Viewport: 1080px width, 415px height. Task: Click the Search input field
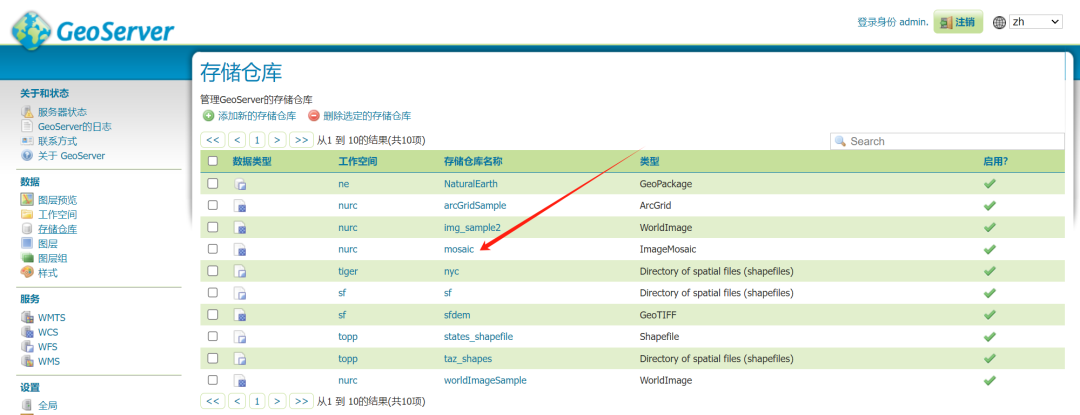click(x=947, y=141)
